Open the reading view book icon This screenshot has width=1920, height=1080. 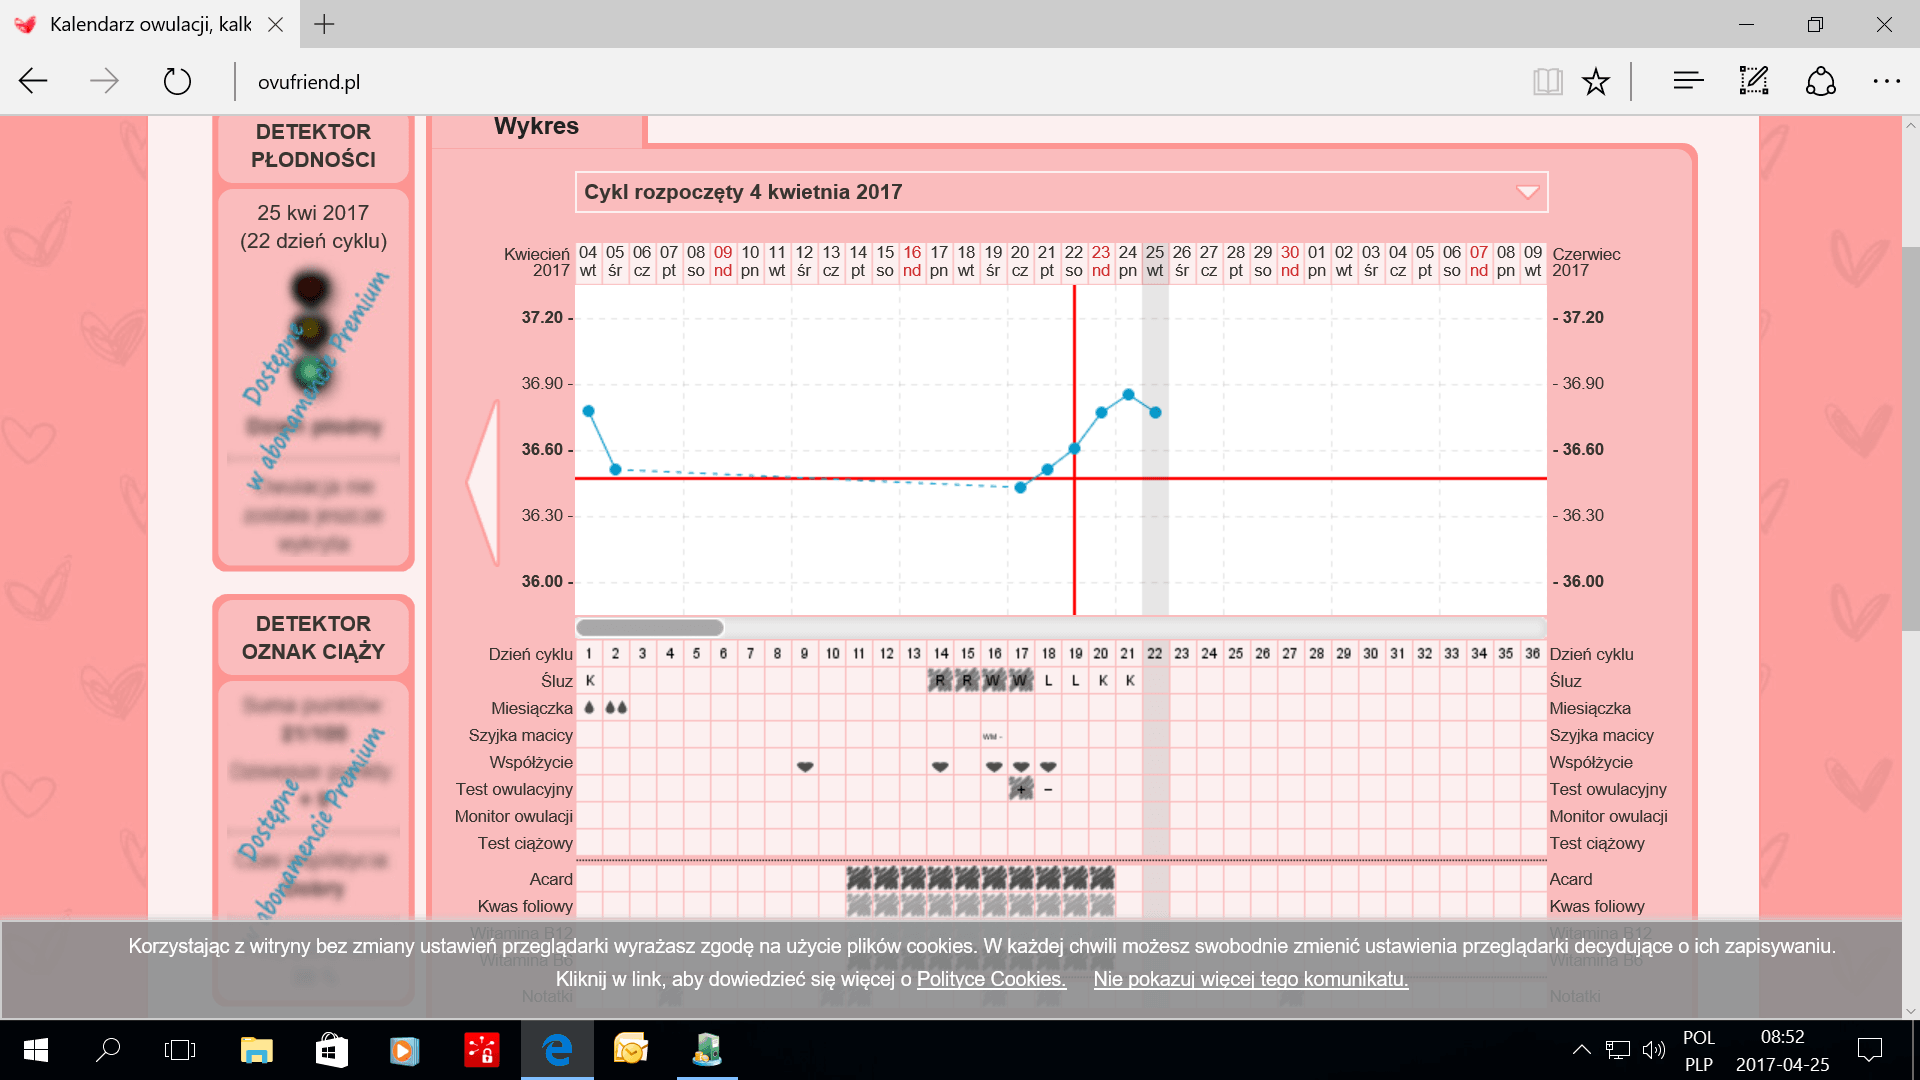coord(1547,81)
